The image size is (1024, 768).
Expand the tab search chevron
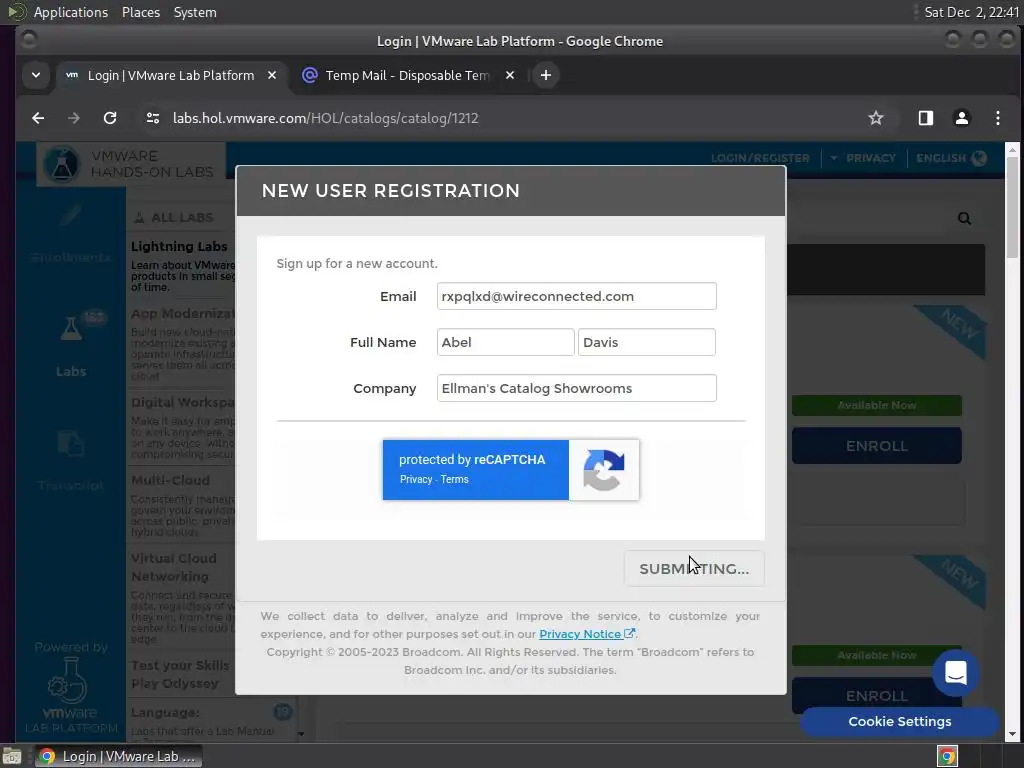(36, 76)
